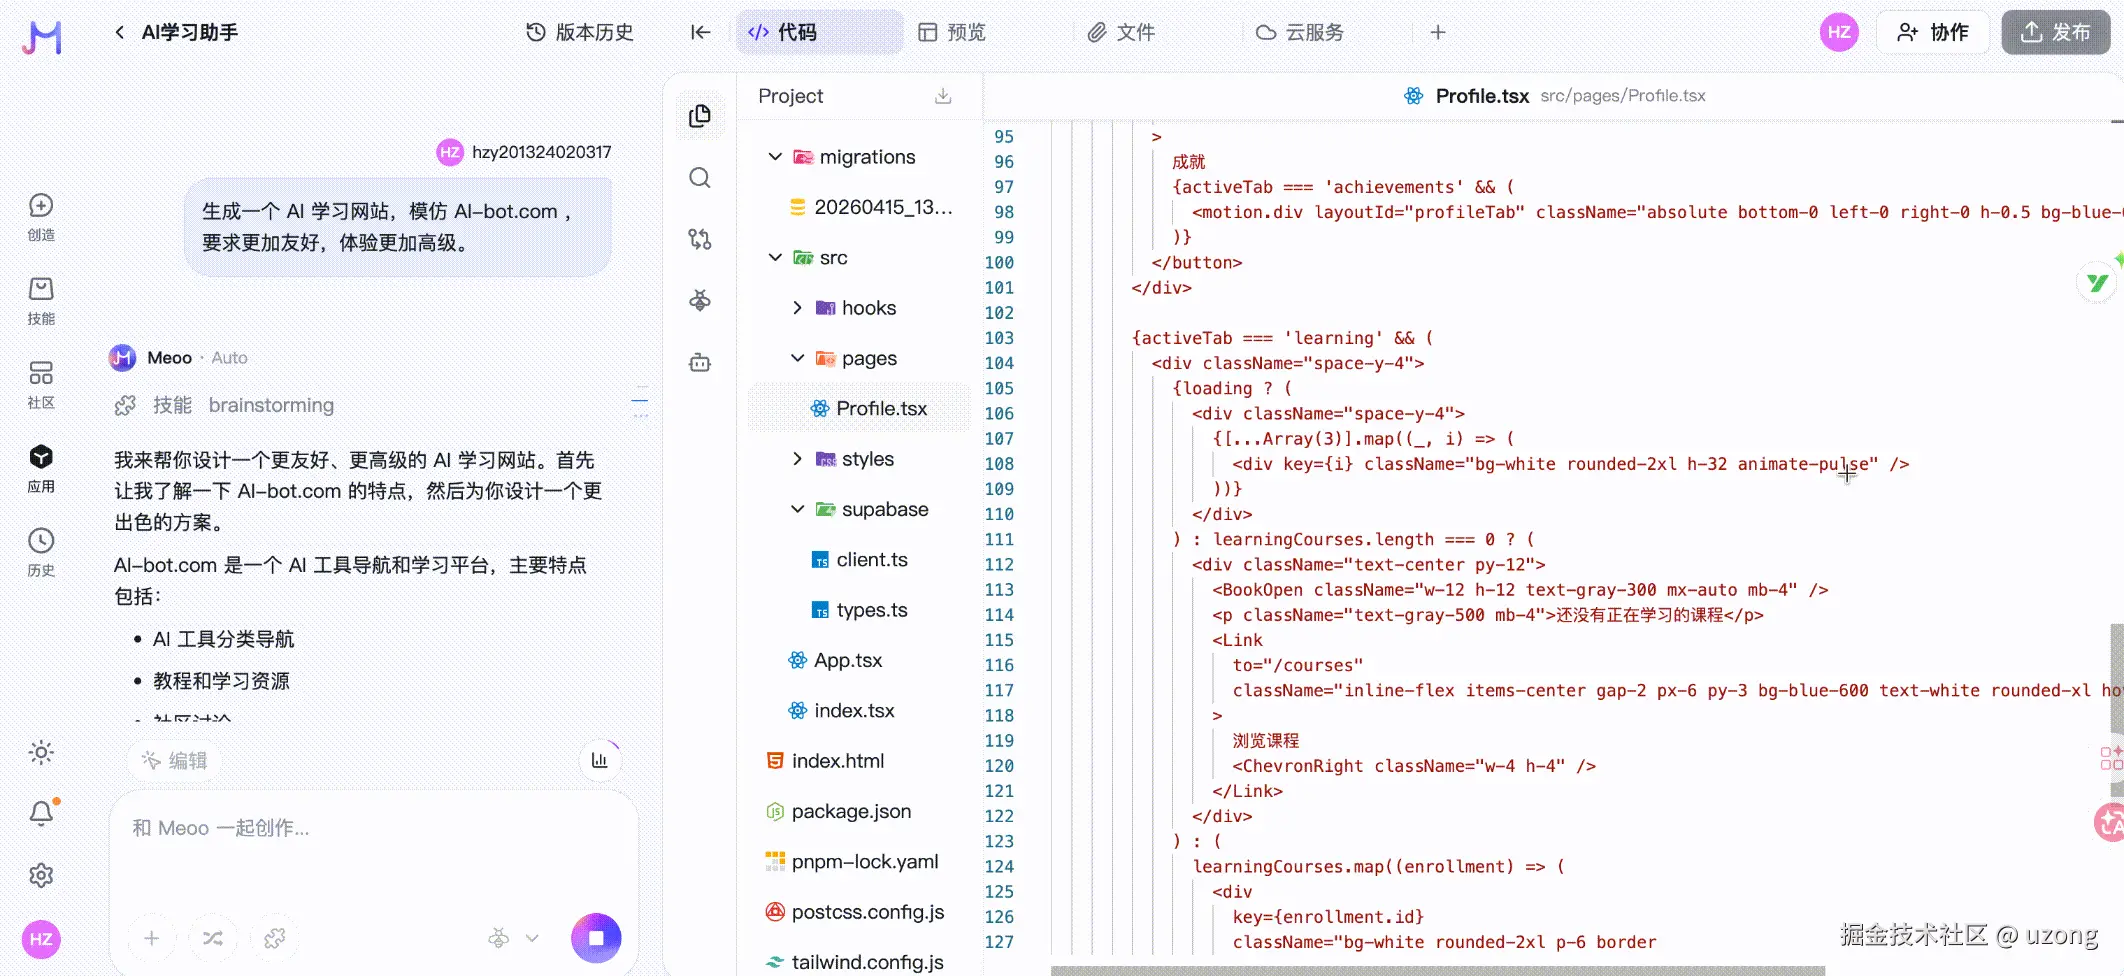The height and width of the screenshot is (976, 2124).
Task: Open pnpm-lock.yaml in the file tree
Action: pyautogui.click(x=852, y=861)
